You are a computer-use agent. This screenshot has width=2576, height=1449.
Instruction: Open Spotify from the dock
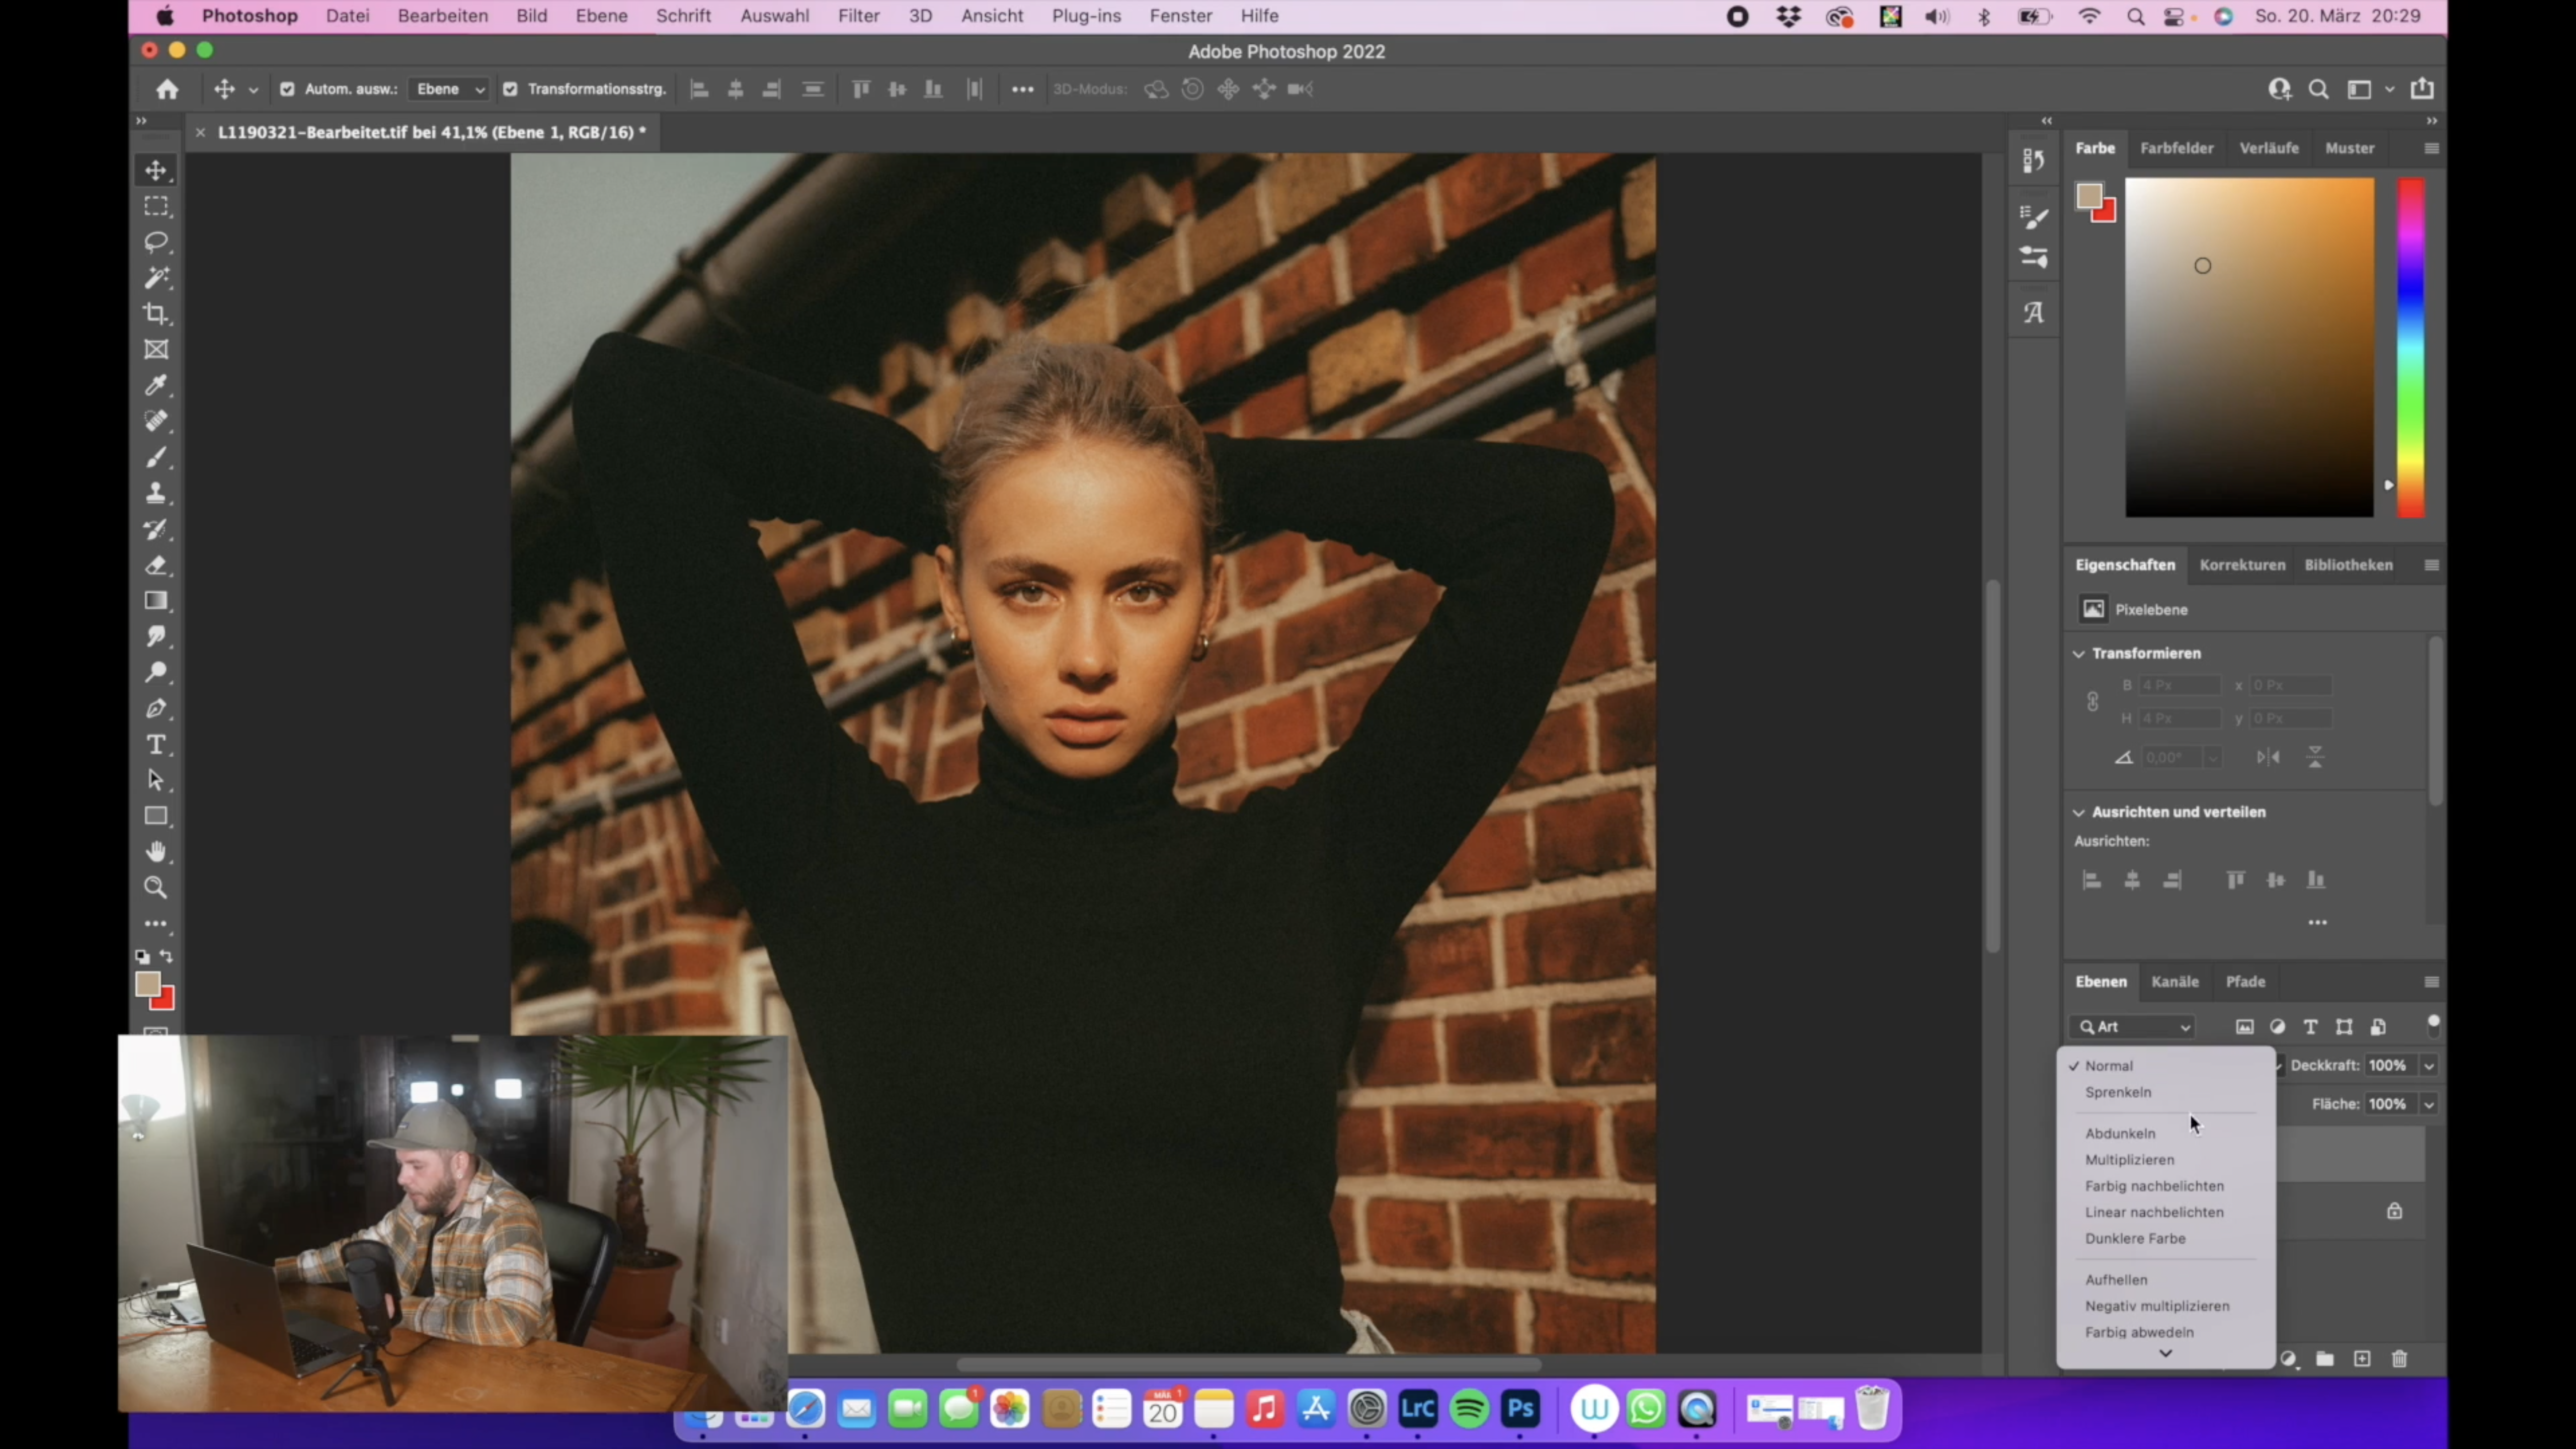[1469, 1410]
